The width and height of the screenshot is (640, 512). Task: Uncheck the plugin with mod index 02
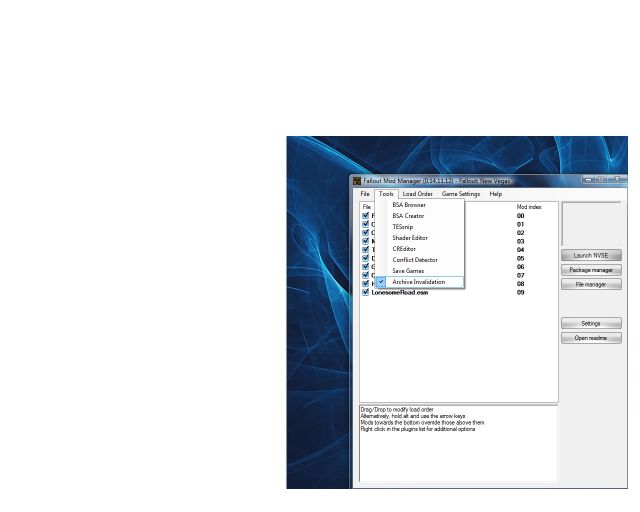pos(365,233)
